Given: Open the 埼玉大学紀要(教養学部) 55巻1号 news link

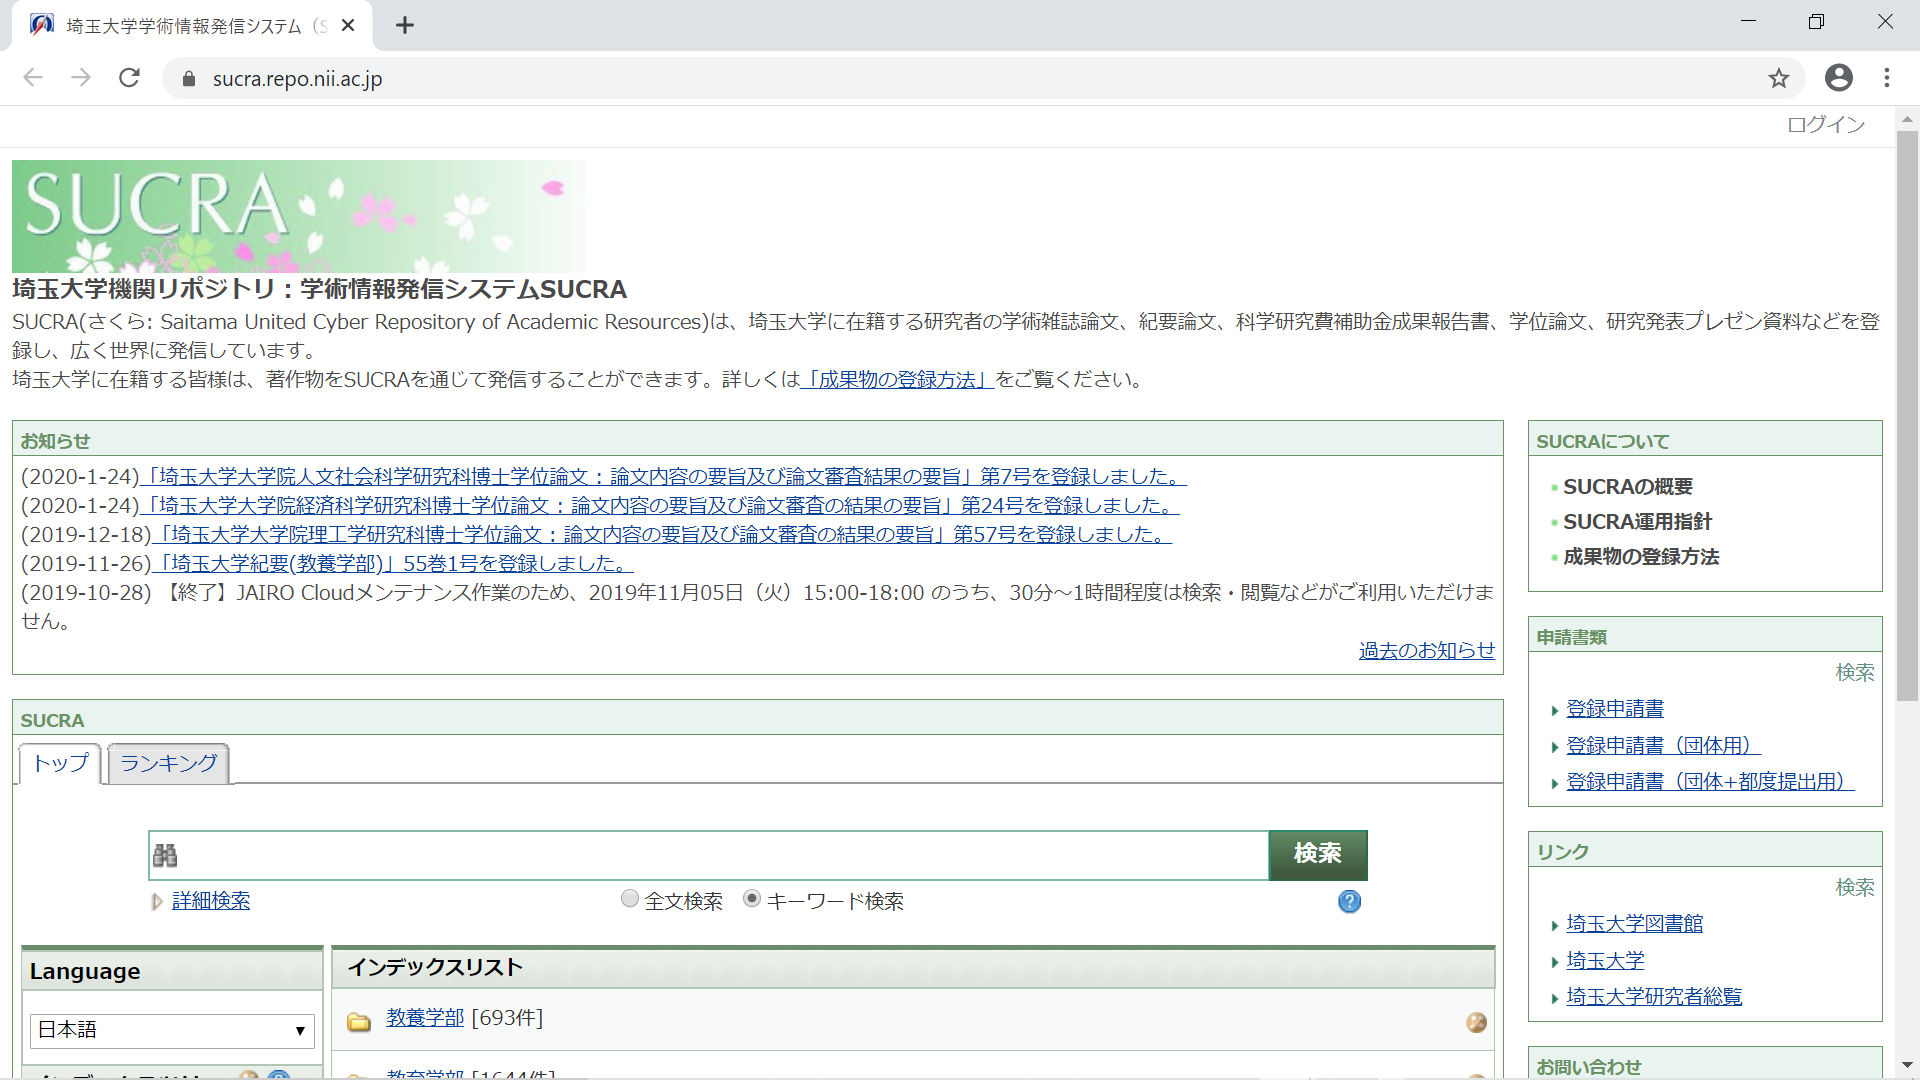Looking at the screenshot, I should tap(392, 563).
